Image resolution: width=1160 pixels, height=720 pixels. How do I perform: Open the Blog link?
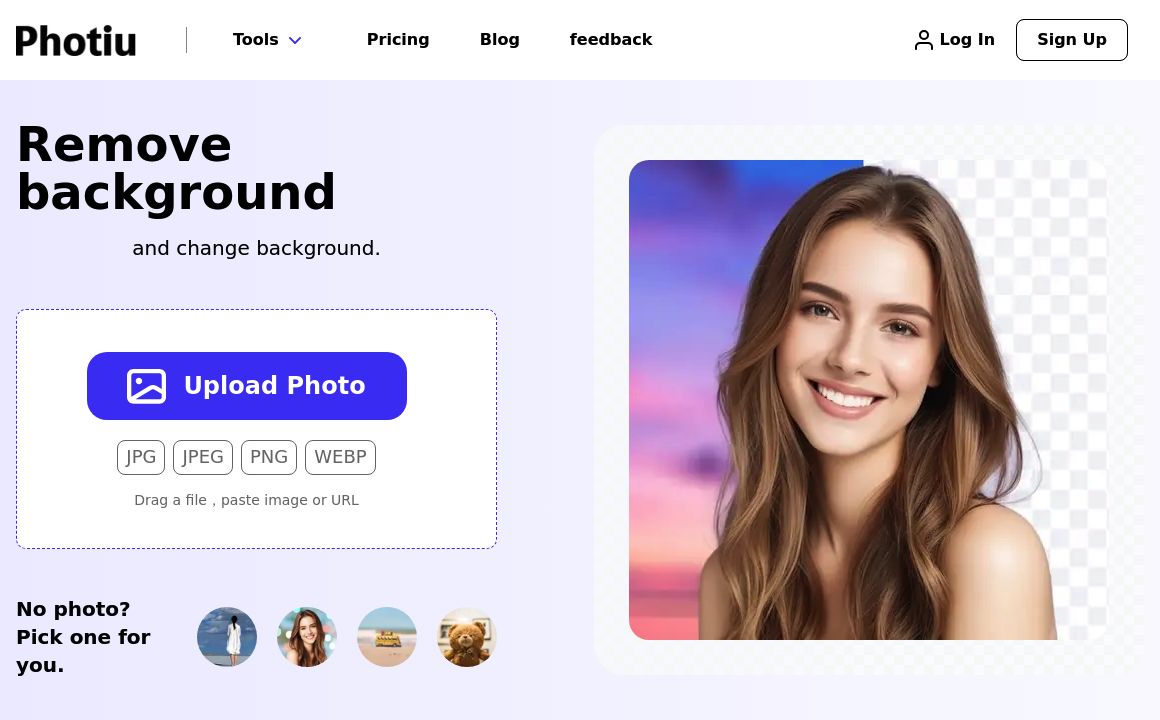499,40
